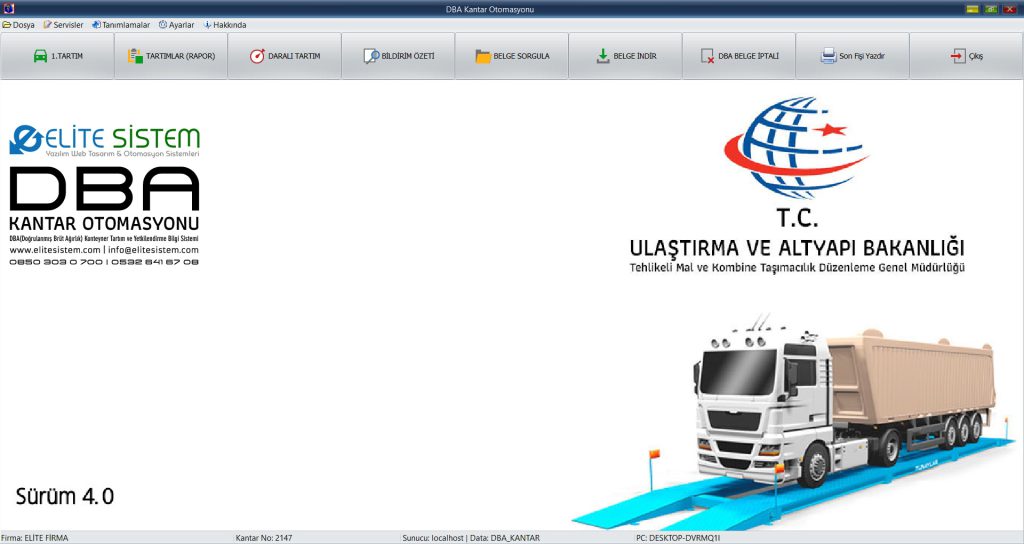Click the BELGE SORGULA folder icon
The image size is (1024, 544).
[x=483, y=56]
